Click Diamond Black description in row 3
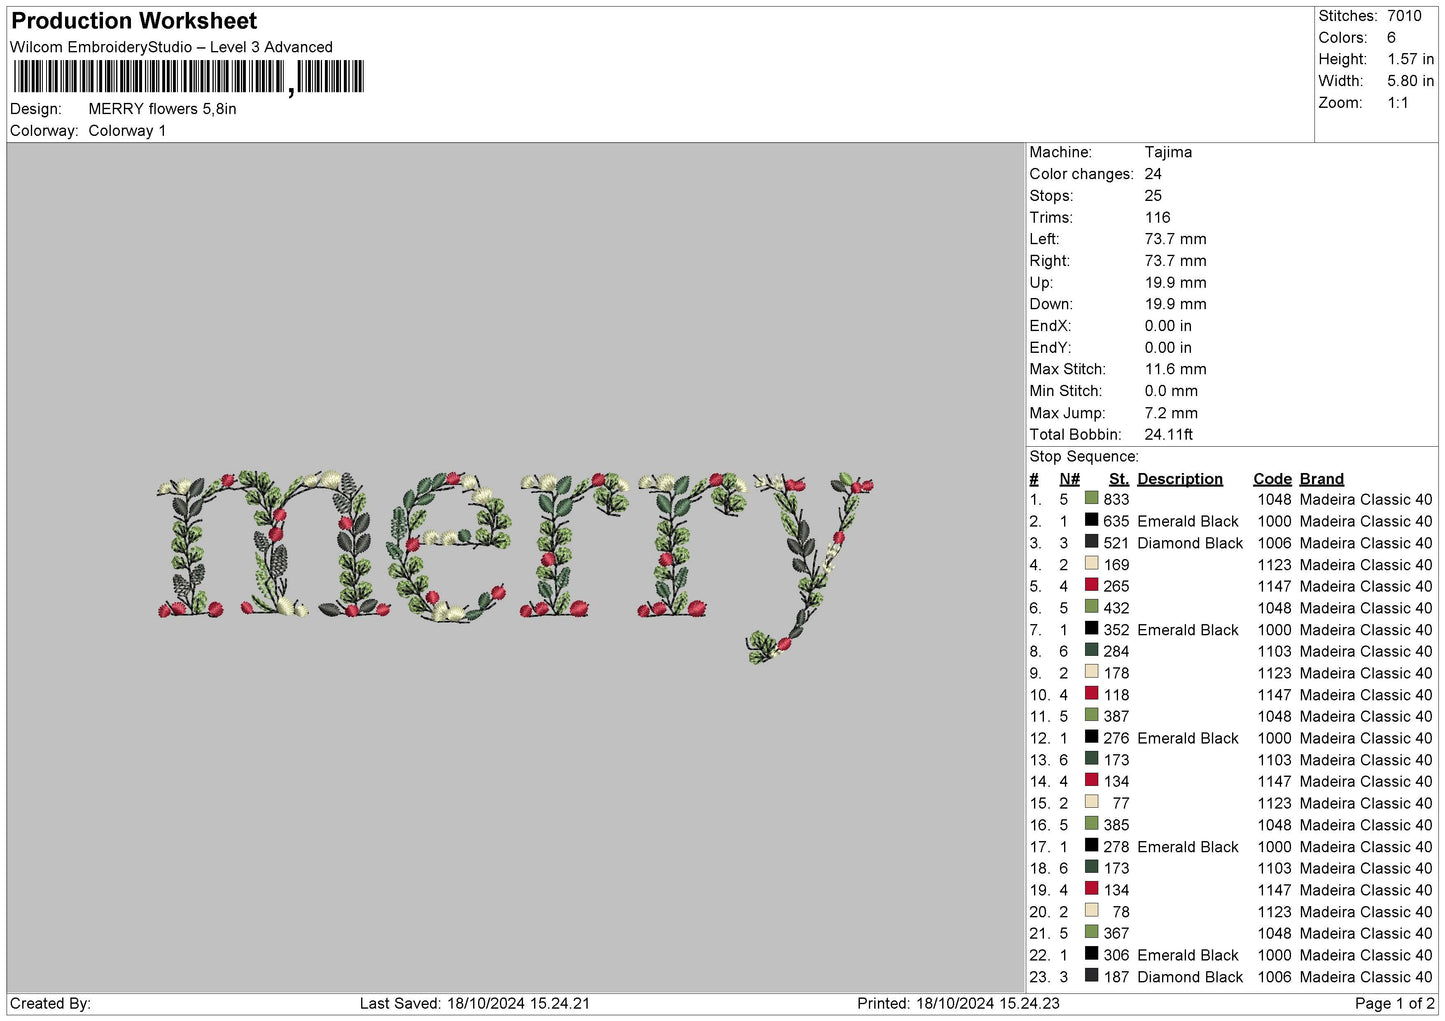 click(1190, 543)
